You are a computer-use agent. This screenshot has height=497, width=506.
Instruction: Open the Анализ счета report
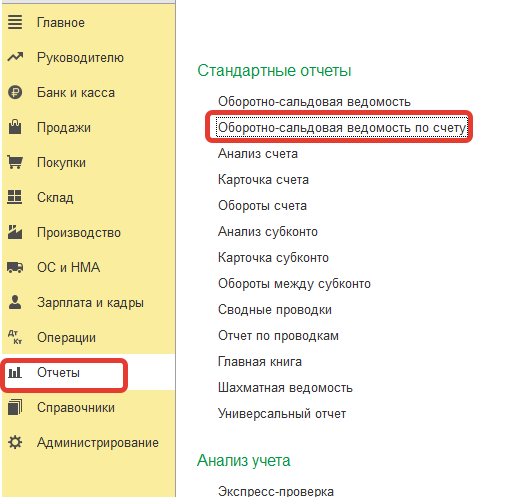pos(258,154)
